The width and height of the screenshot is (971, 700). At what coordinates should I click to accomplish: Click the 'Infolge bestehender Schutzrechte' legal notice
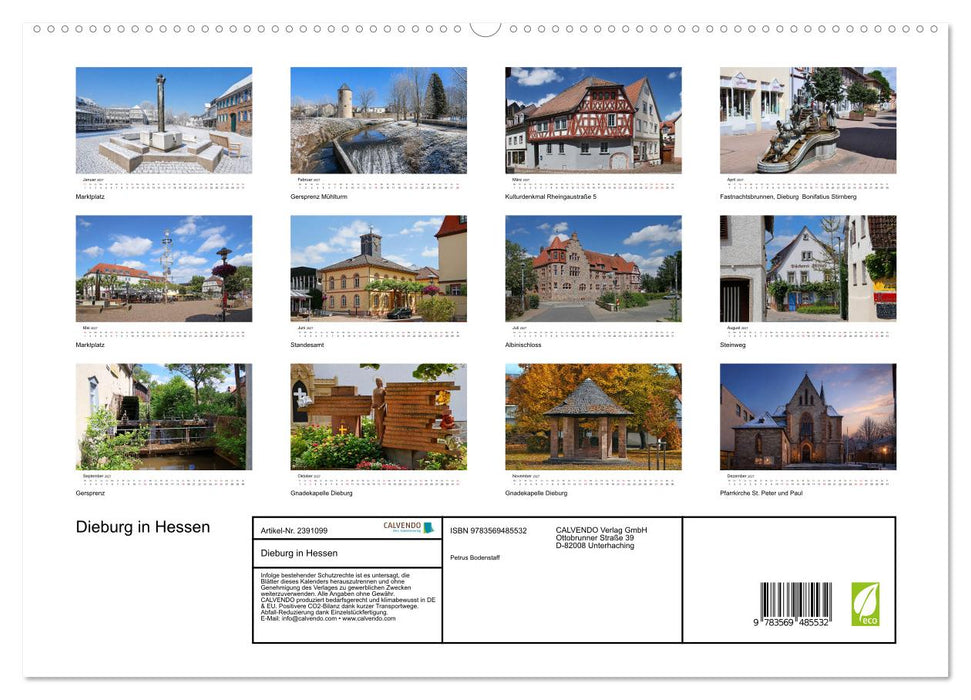coord(348,597)
